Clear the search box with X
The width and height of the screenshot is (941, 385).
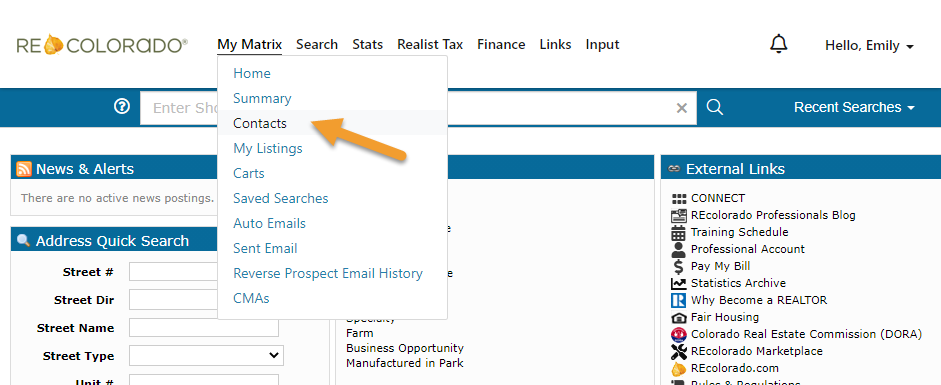682,108
